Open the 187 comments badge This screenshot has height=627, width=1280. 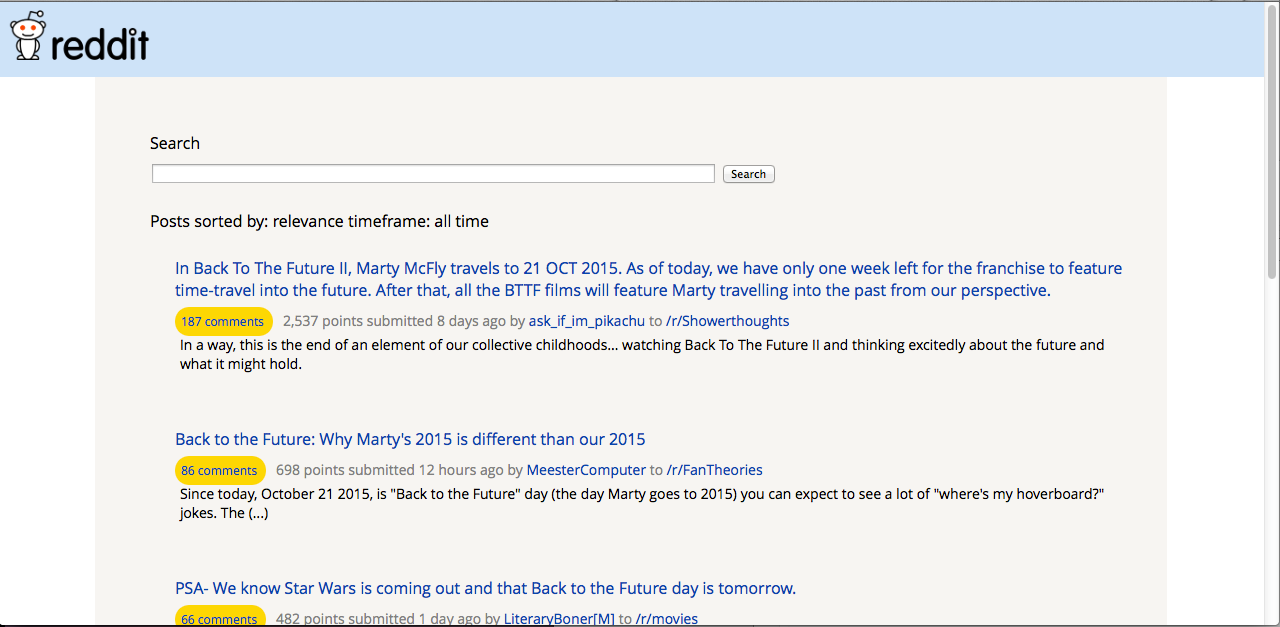(223, 321)
